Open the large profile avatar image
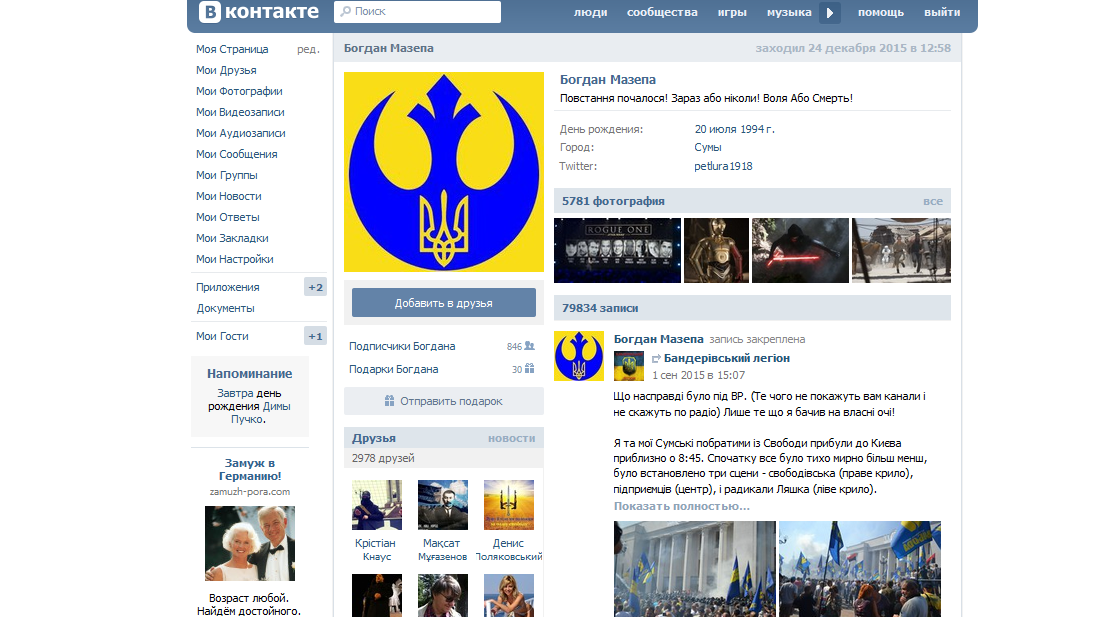 point(444,172)
